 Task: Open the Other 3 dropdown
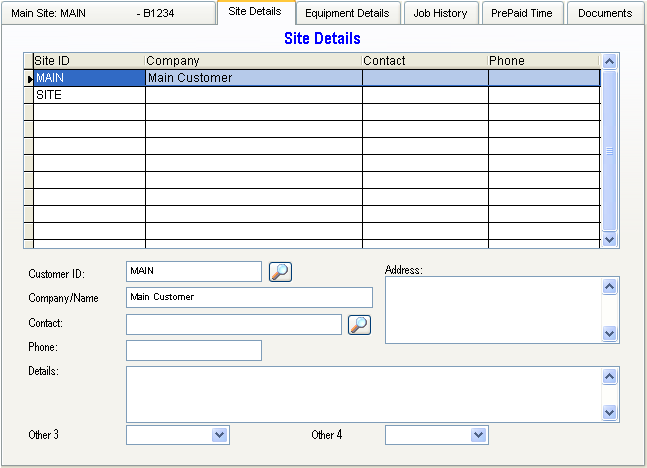point(220,435)
